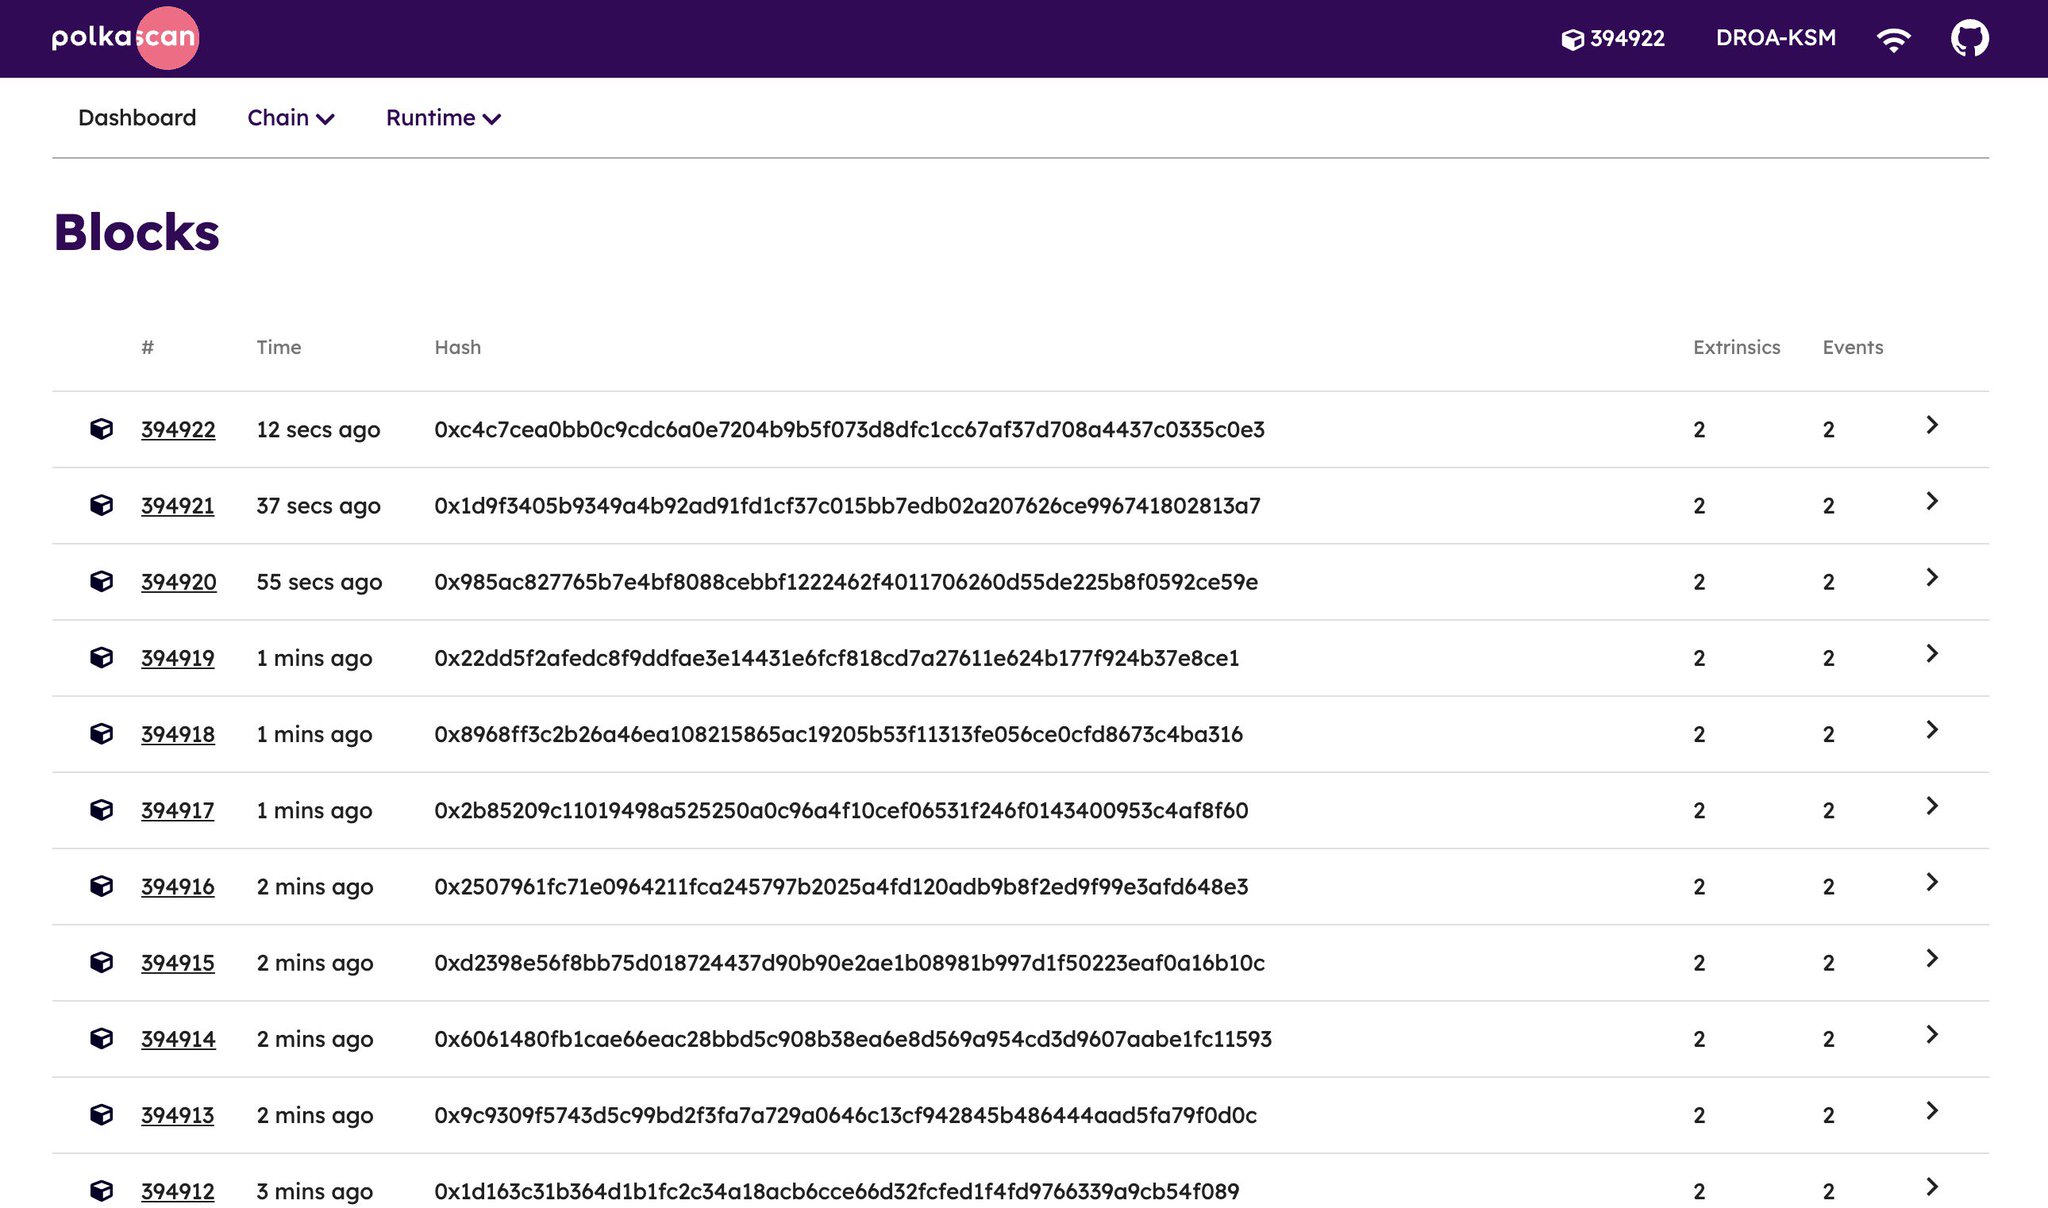2048x1208 pixels.
Task: Open the Chain dropdown menu
Action: [290, 118]
